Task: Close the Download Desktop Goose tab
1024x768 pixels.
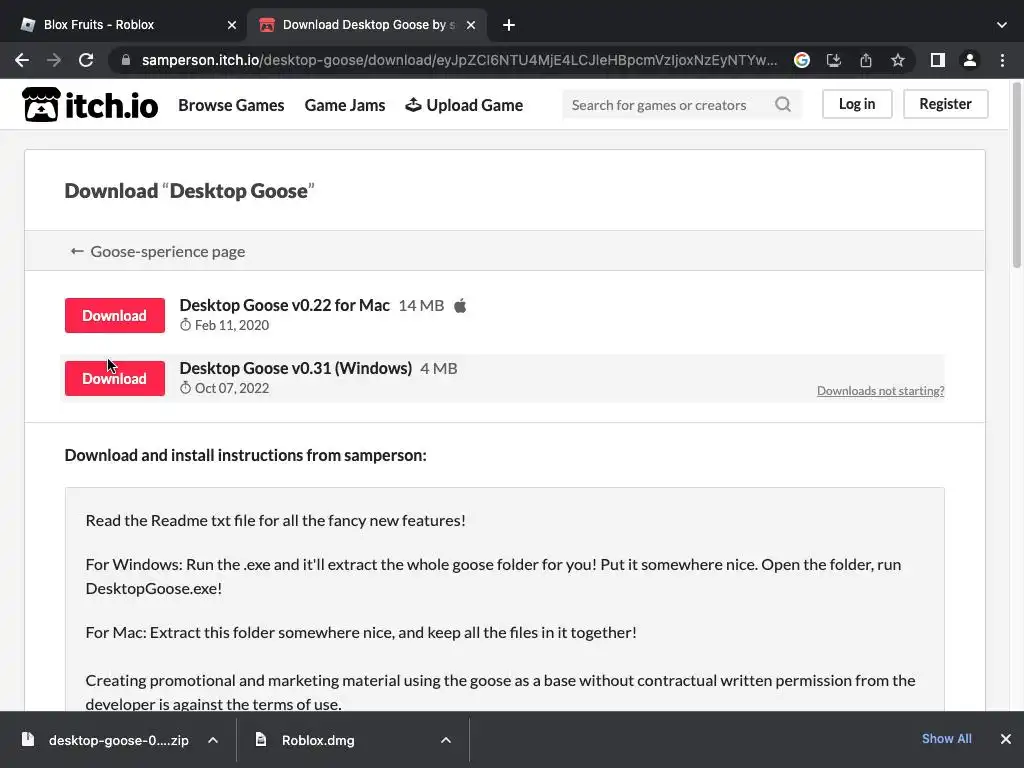Action: 471,25
